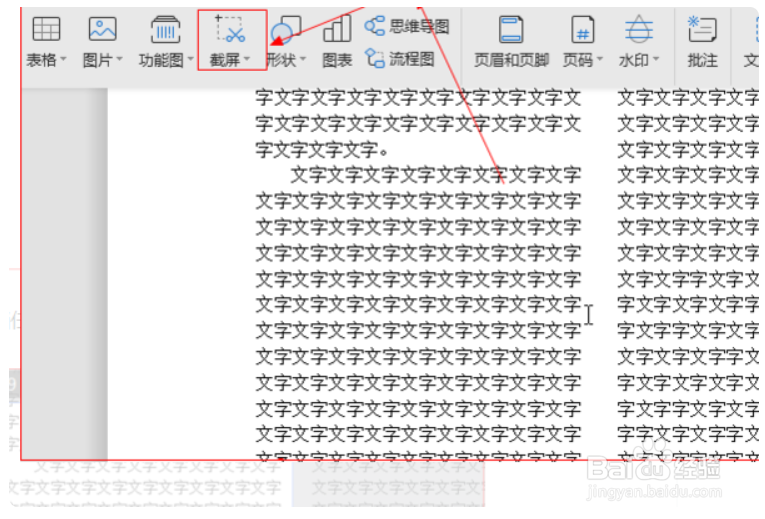Click the 页眉和页脚 label
The height and width of the screenshot is (519, 765).
point(511,60)
